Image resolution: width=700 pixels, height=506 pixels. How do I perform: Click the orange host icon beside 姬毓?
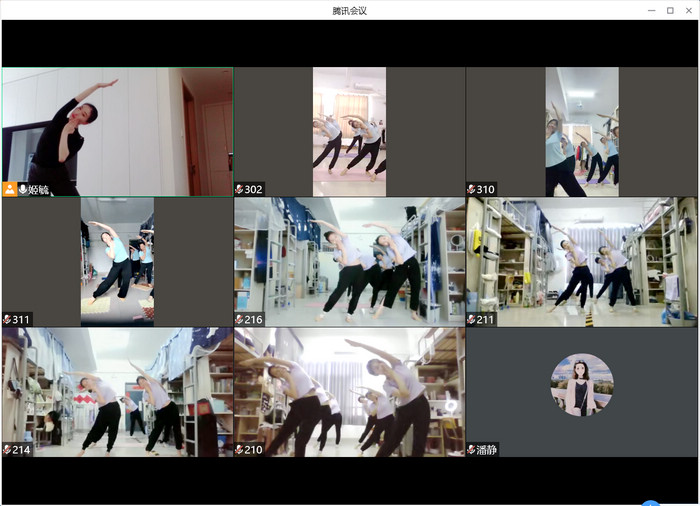pos(10,189)
